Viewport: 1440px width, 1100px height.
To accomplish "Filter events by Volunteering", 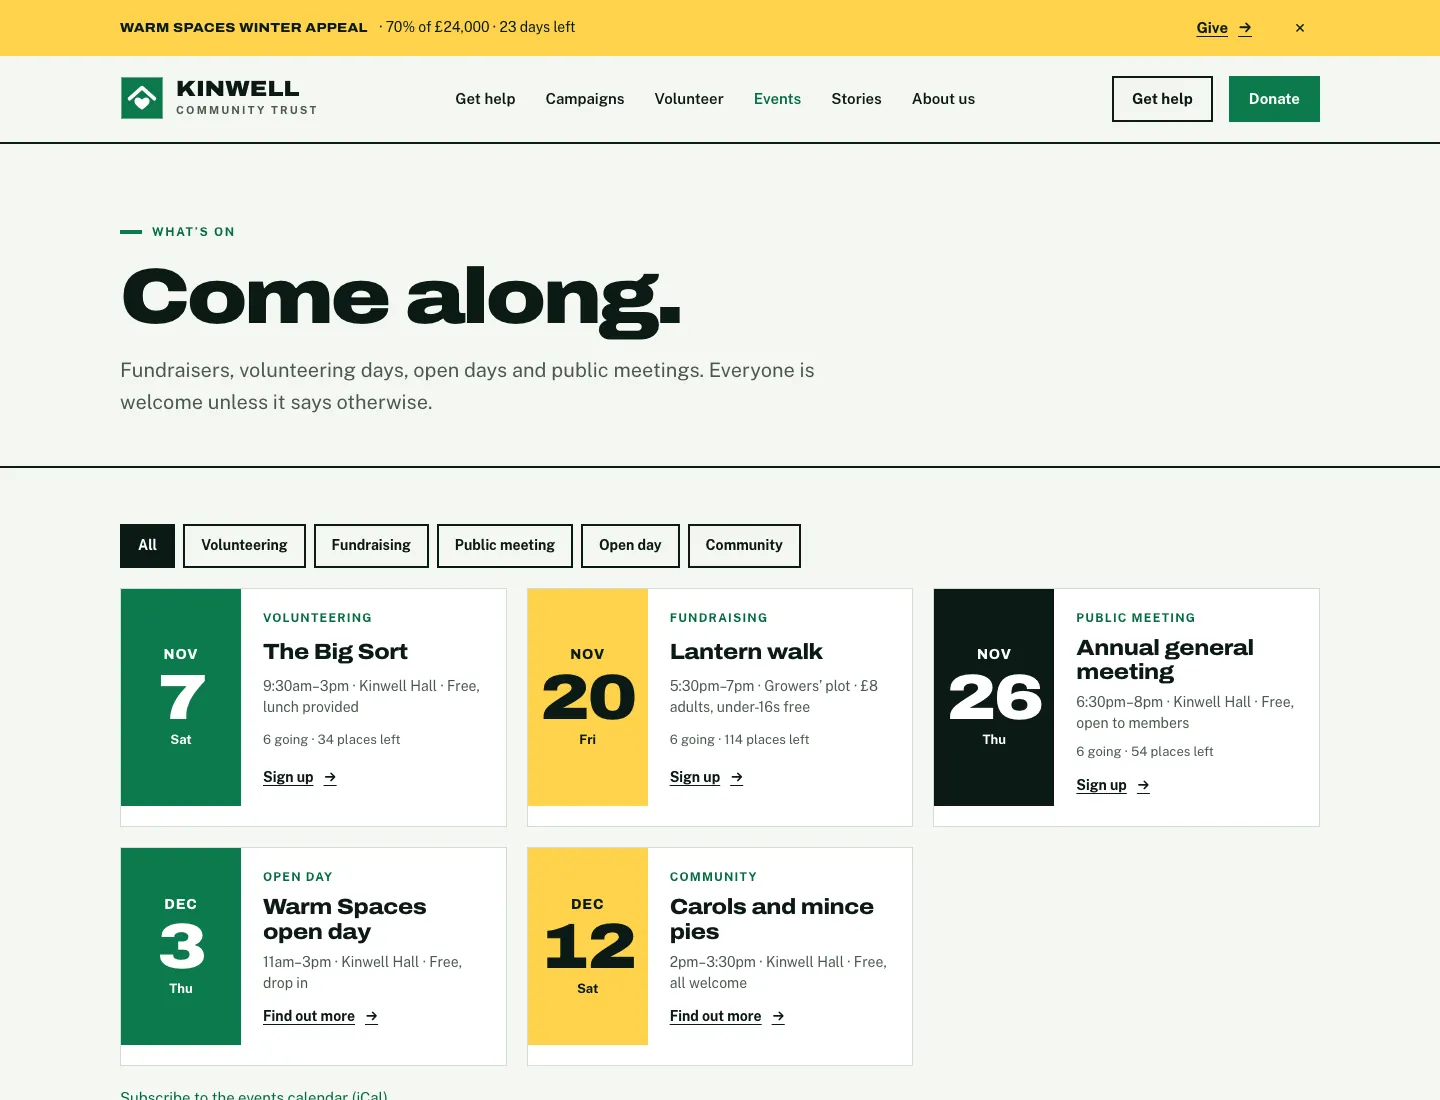I will pyautogui.click(x=244, y=546).
